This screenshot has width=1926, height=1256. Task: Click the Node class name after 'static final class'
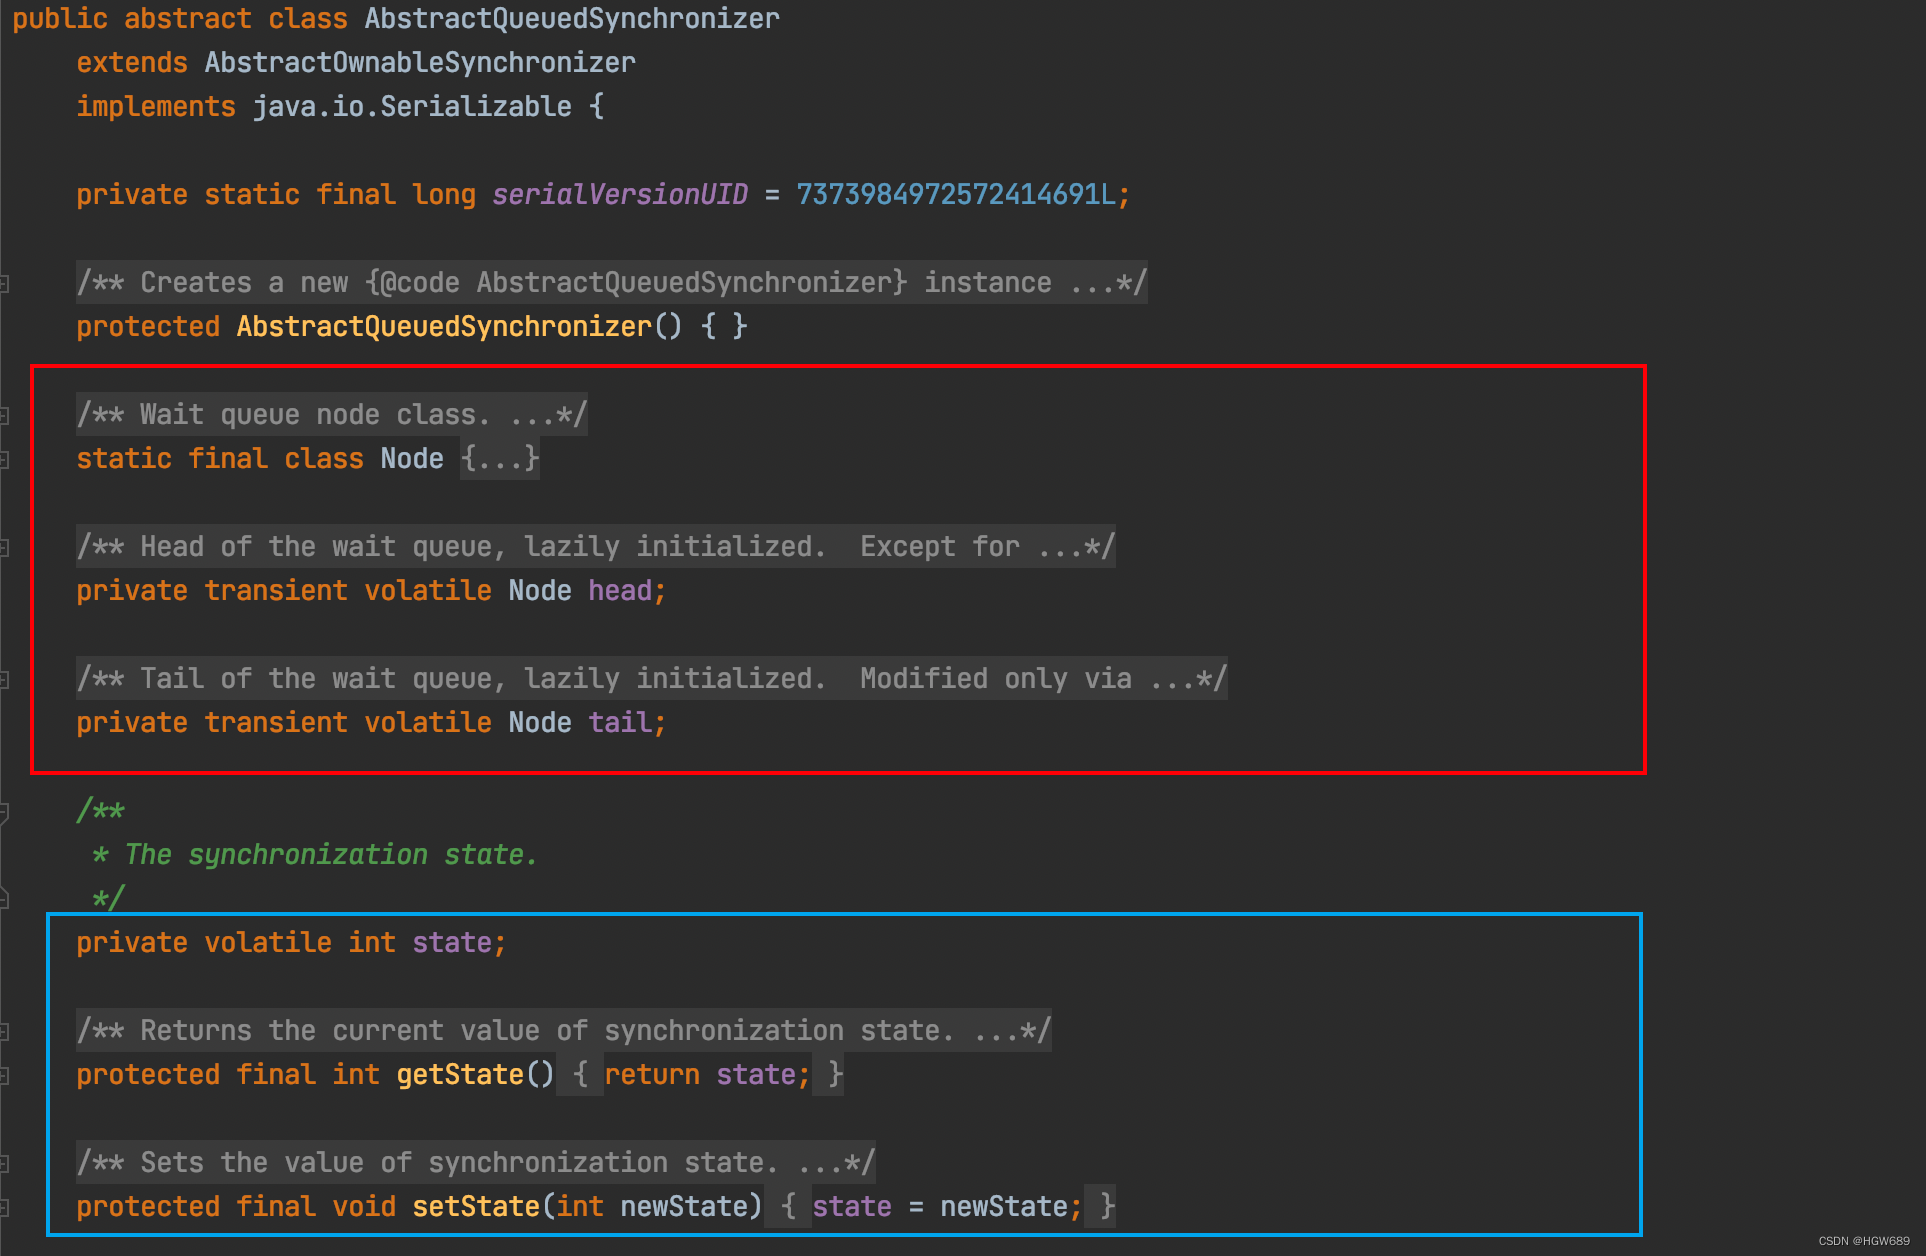[x=412, y=459]
